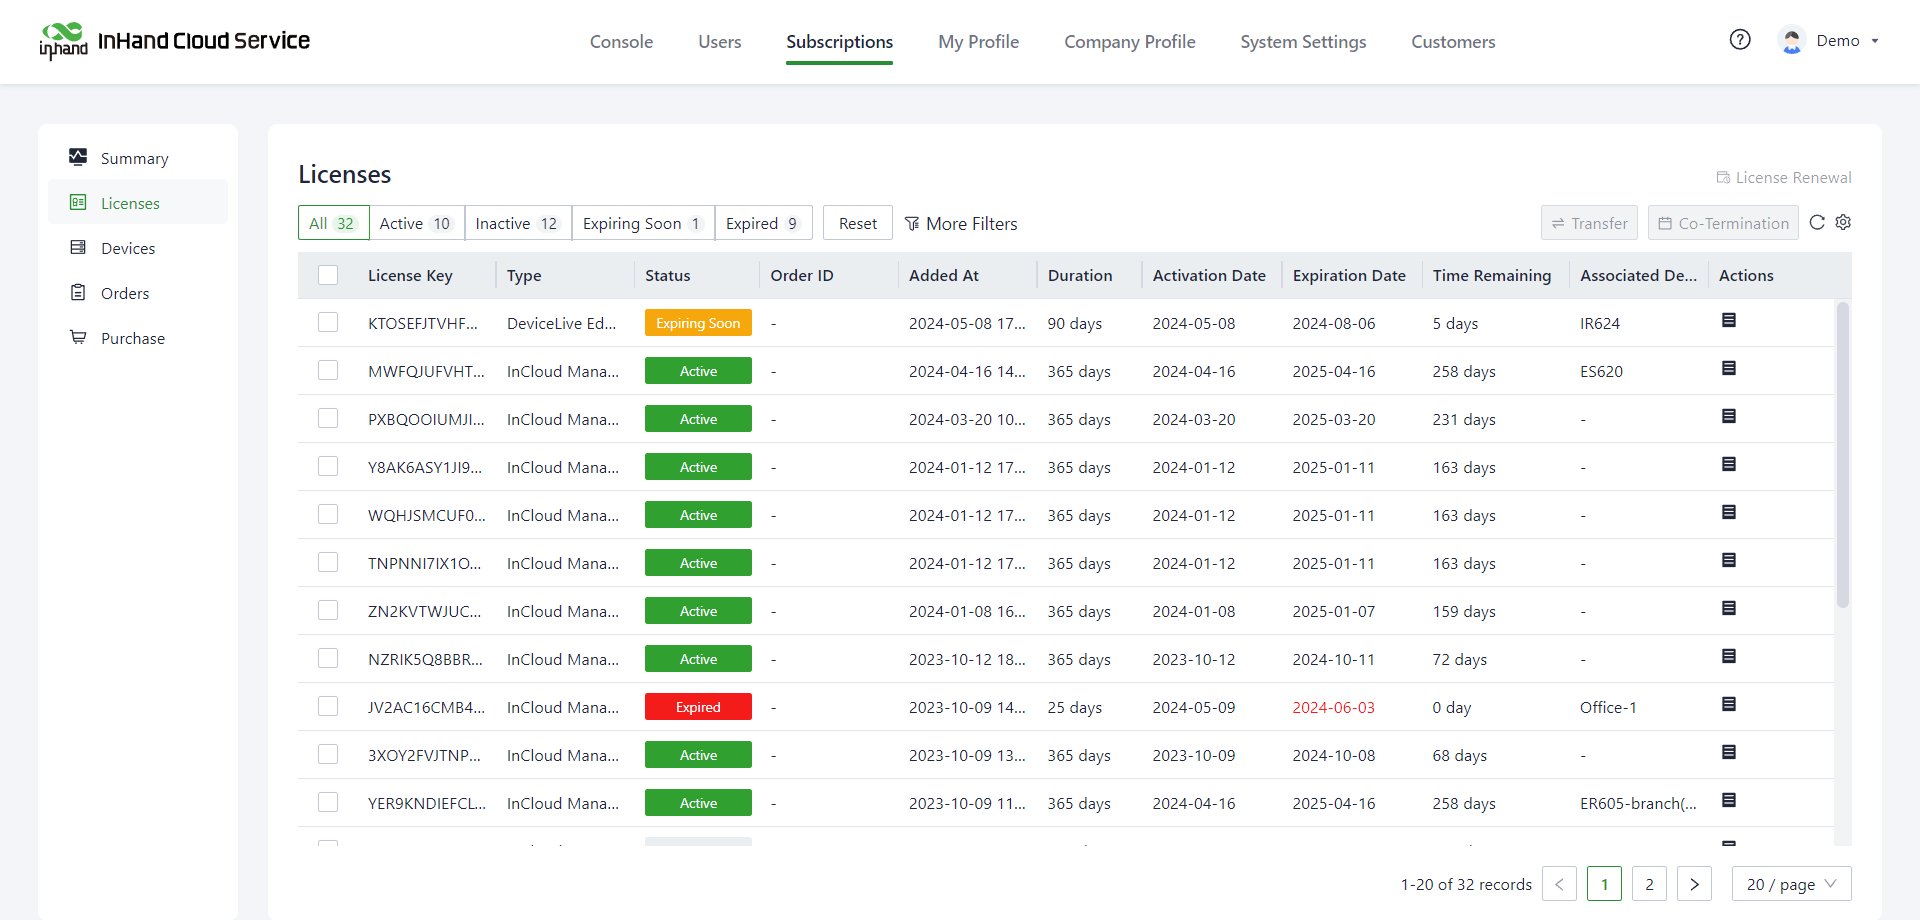Expand the 20 / page size dropdown
The height and width of the screenshot is (920, 1920).
[1791, 884]
